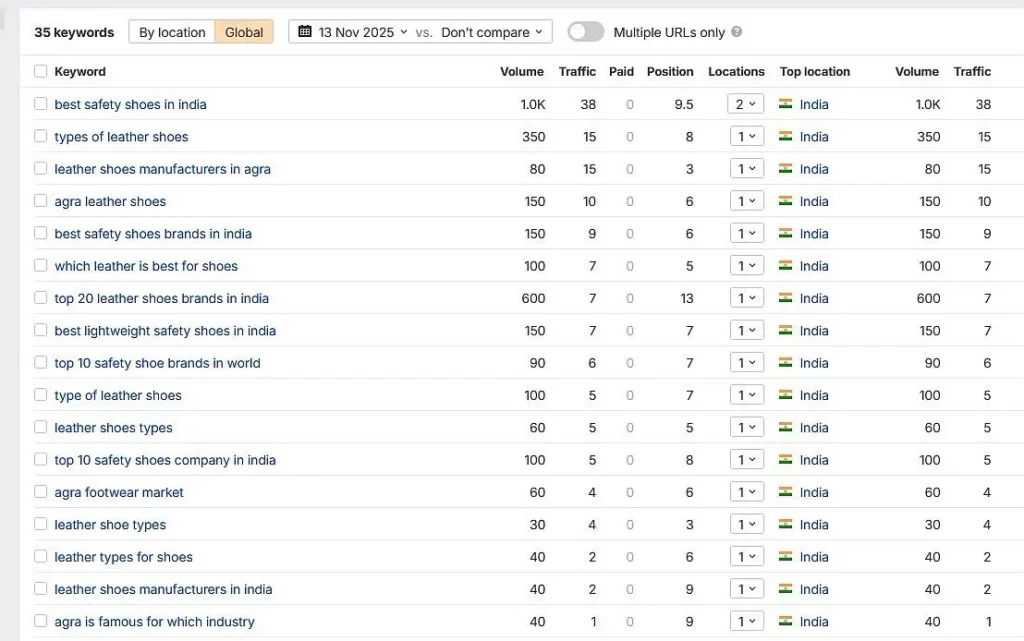Open the keyword leather shoes manufacturers in agra
Screen dimensions: 1024x641
[164, 169]
